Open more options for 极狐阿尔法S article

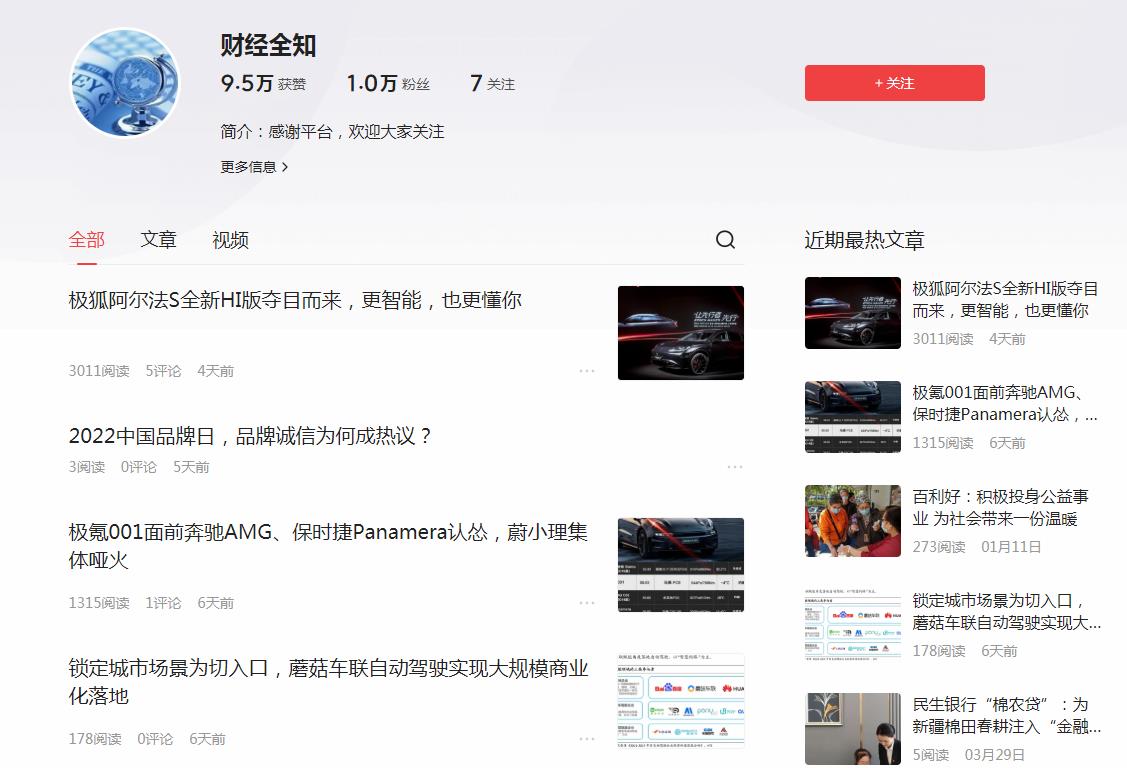pyautogui.click(x=586, y=371)
